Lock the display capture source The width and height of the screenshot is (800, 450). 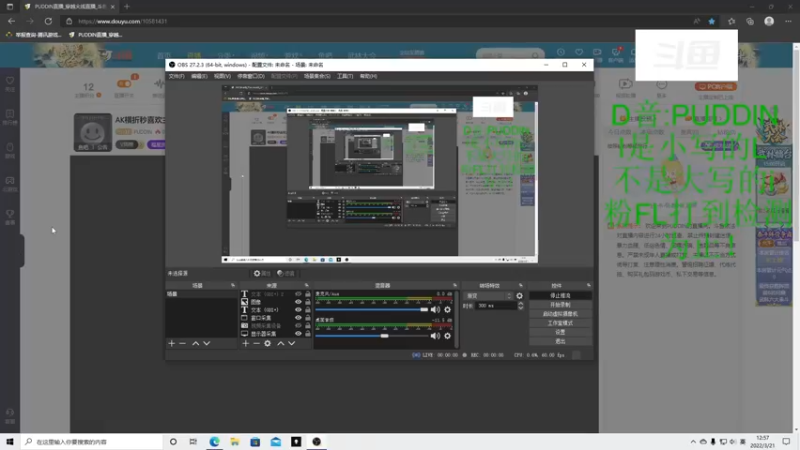click(308, 334)
